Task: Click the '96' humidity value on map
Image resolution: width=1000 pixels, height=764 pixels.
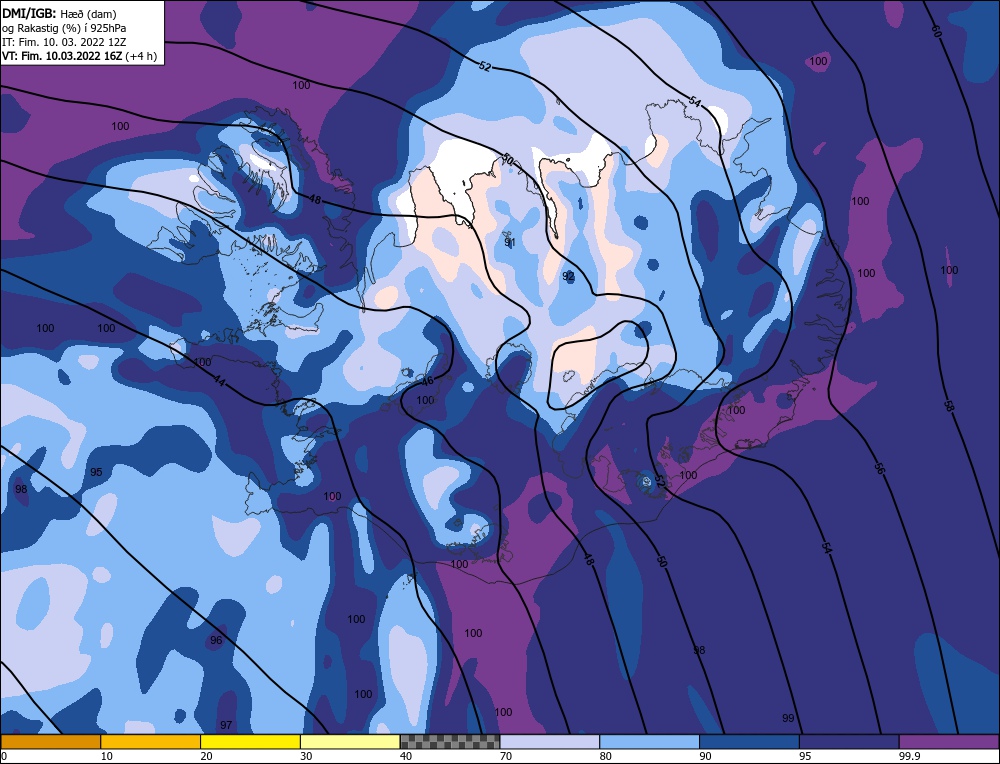Action: 216,640
